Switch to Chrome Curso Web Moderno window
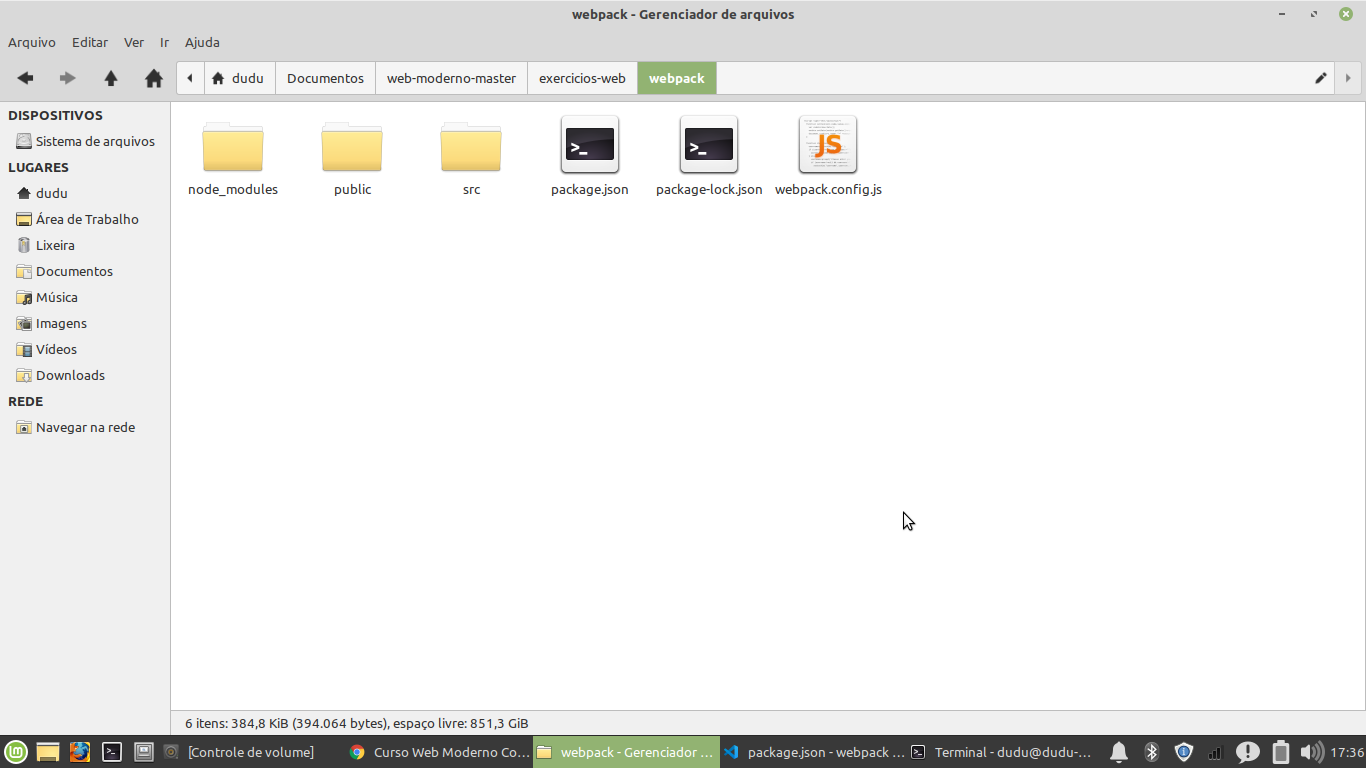Viewport: 1366px width, 768px height. (439, 752)
